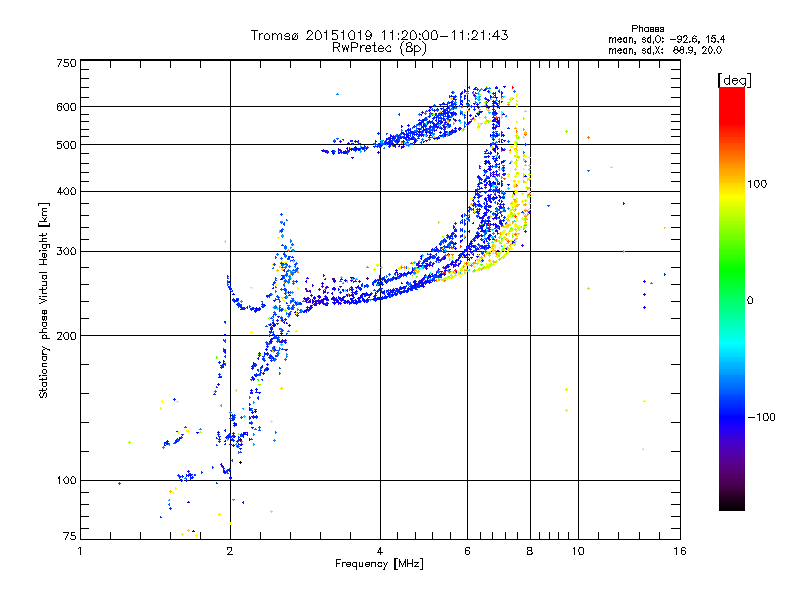
Task: Select the 'mean, sd,X: 88.9, 20.0' statistic
Action: [665, 50]
